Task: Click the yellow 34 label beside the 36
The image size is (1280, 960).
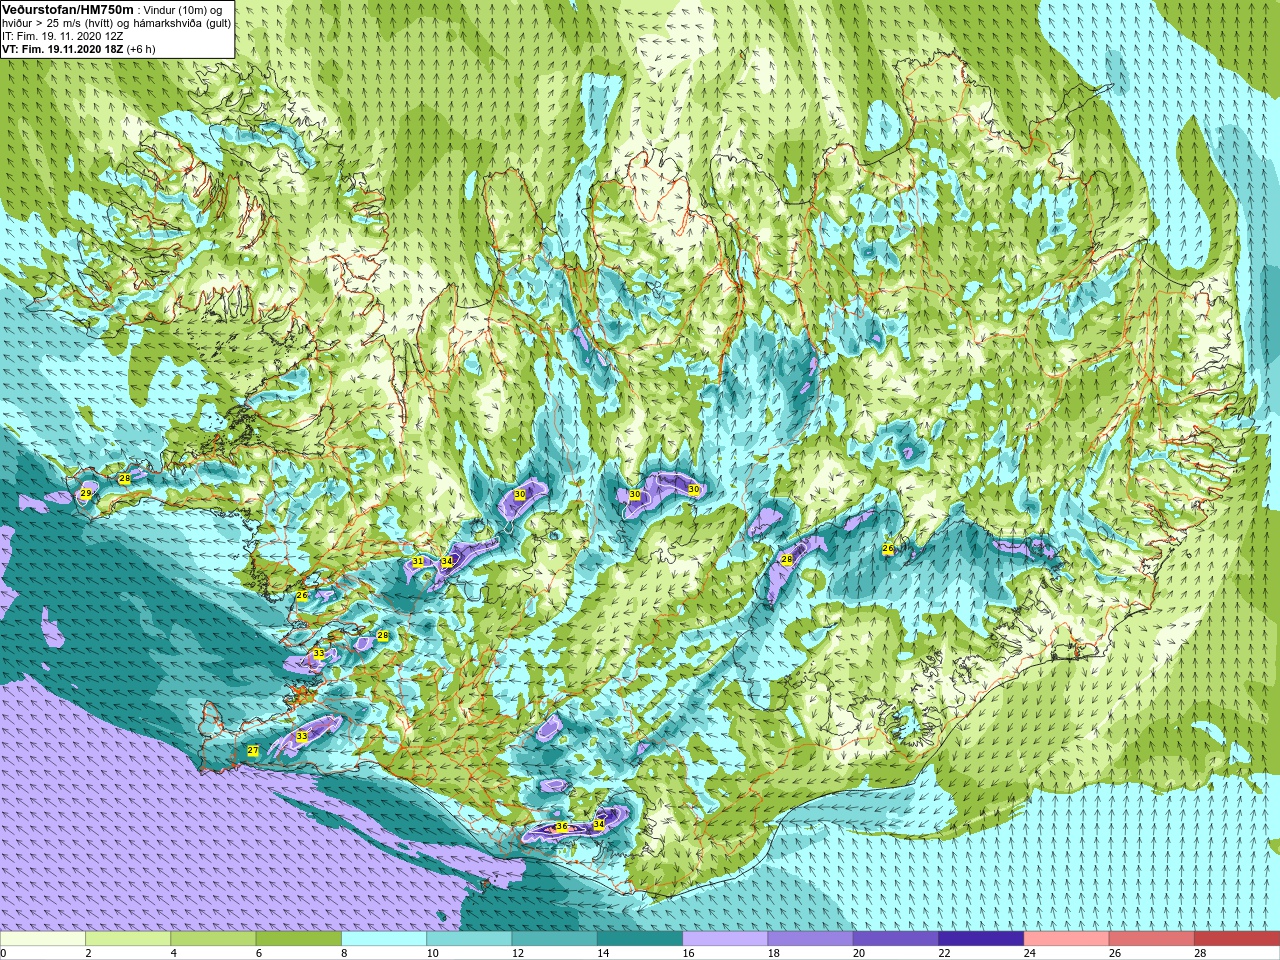Action: [x=599, y=824]
